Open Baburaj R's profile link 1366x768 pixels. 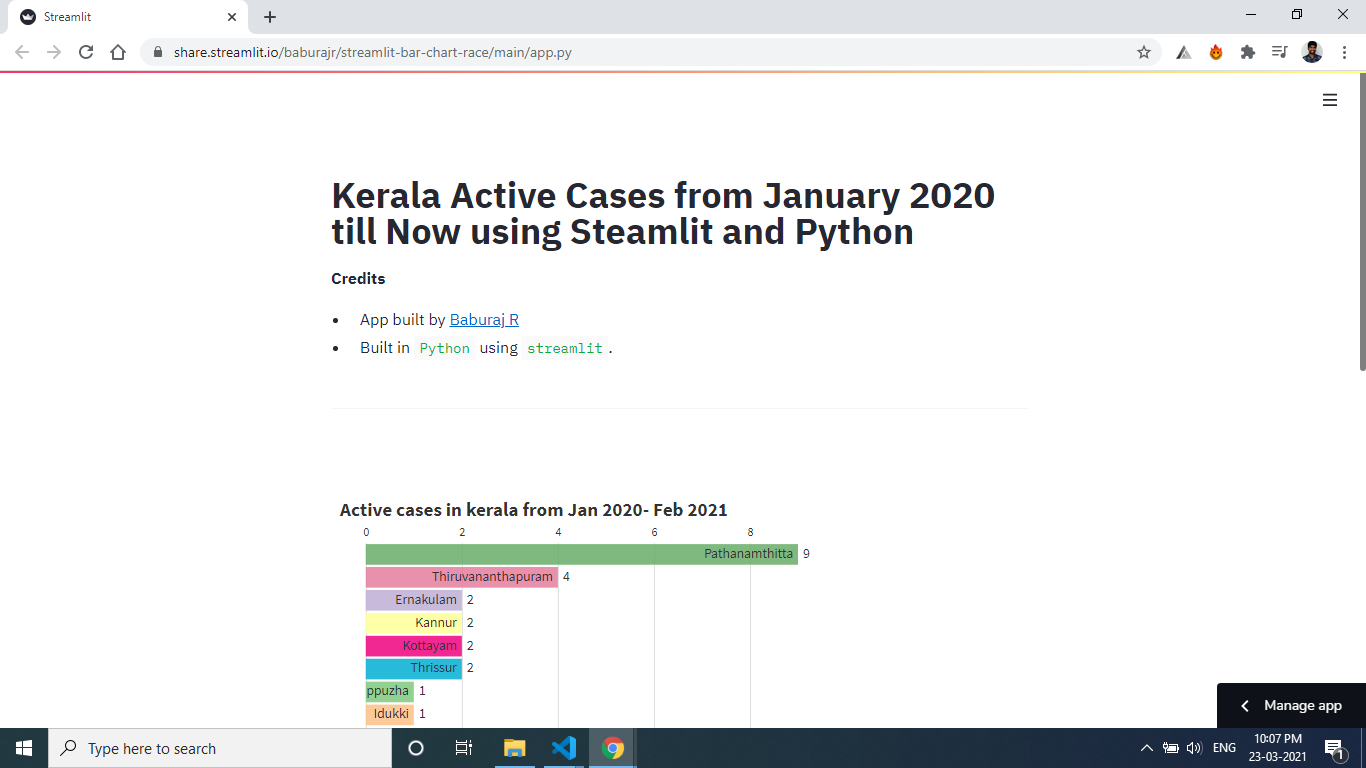point(484,320)
